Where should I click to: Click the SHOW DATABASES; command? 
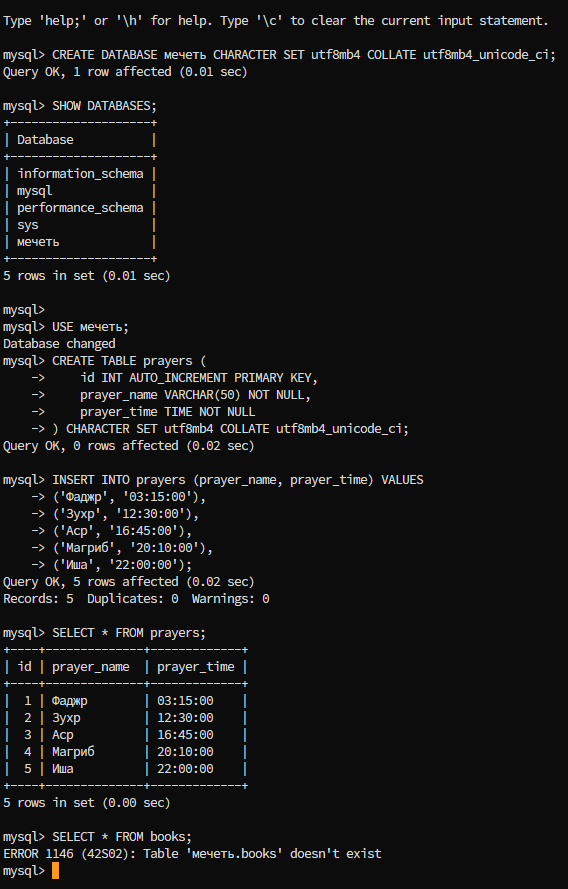104,106
